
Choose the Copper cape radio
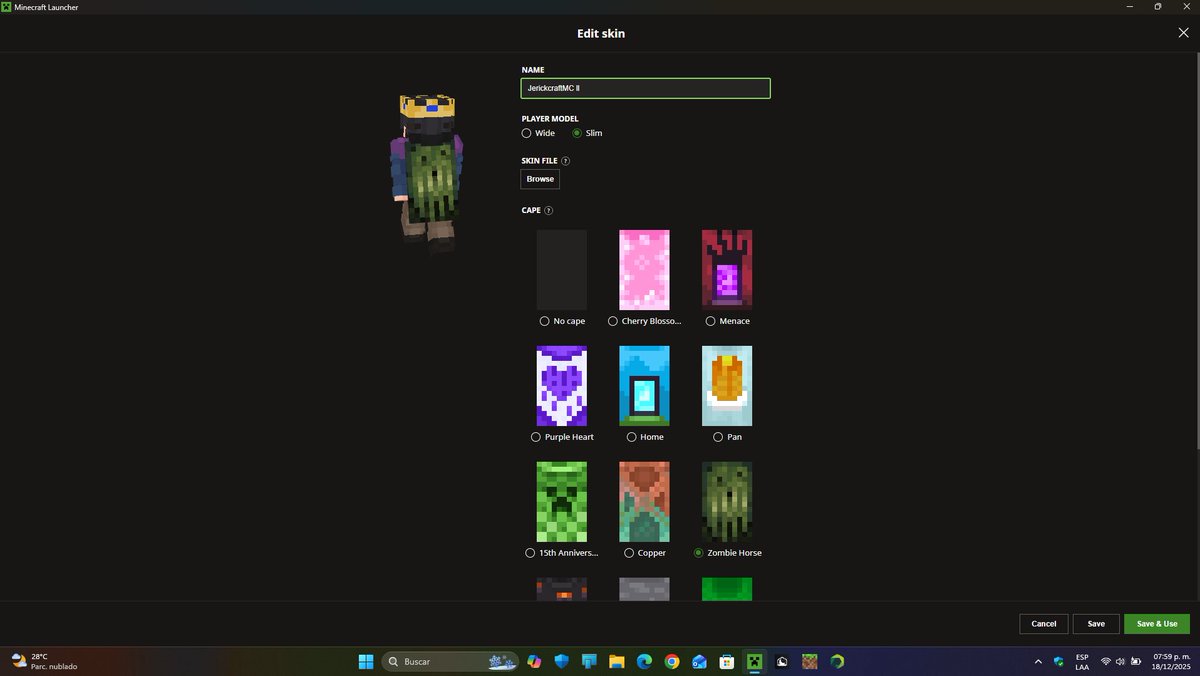[628, 553]
